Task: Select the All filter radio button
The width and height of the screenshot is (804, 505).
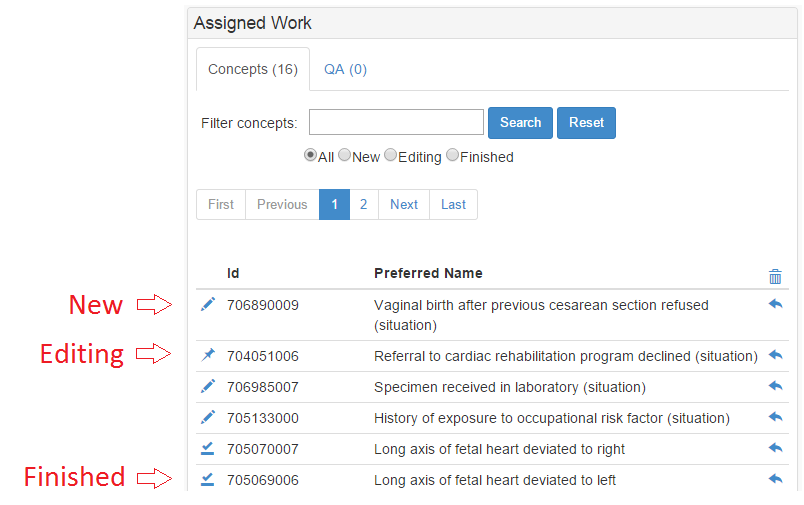Action: coord(310,155)
